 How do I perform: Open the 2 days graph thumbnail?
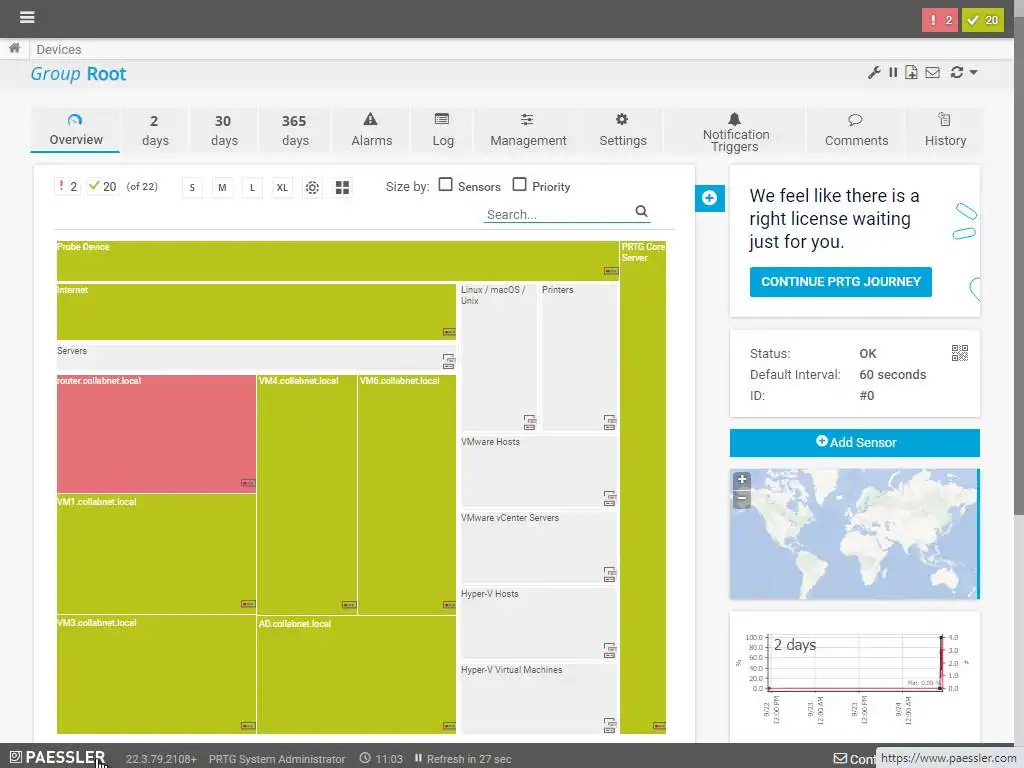point(854,676)
